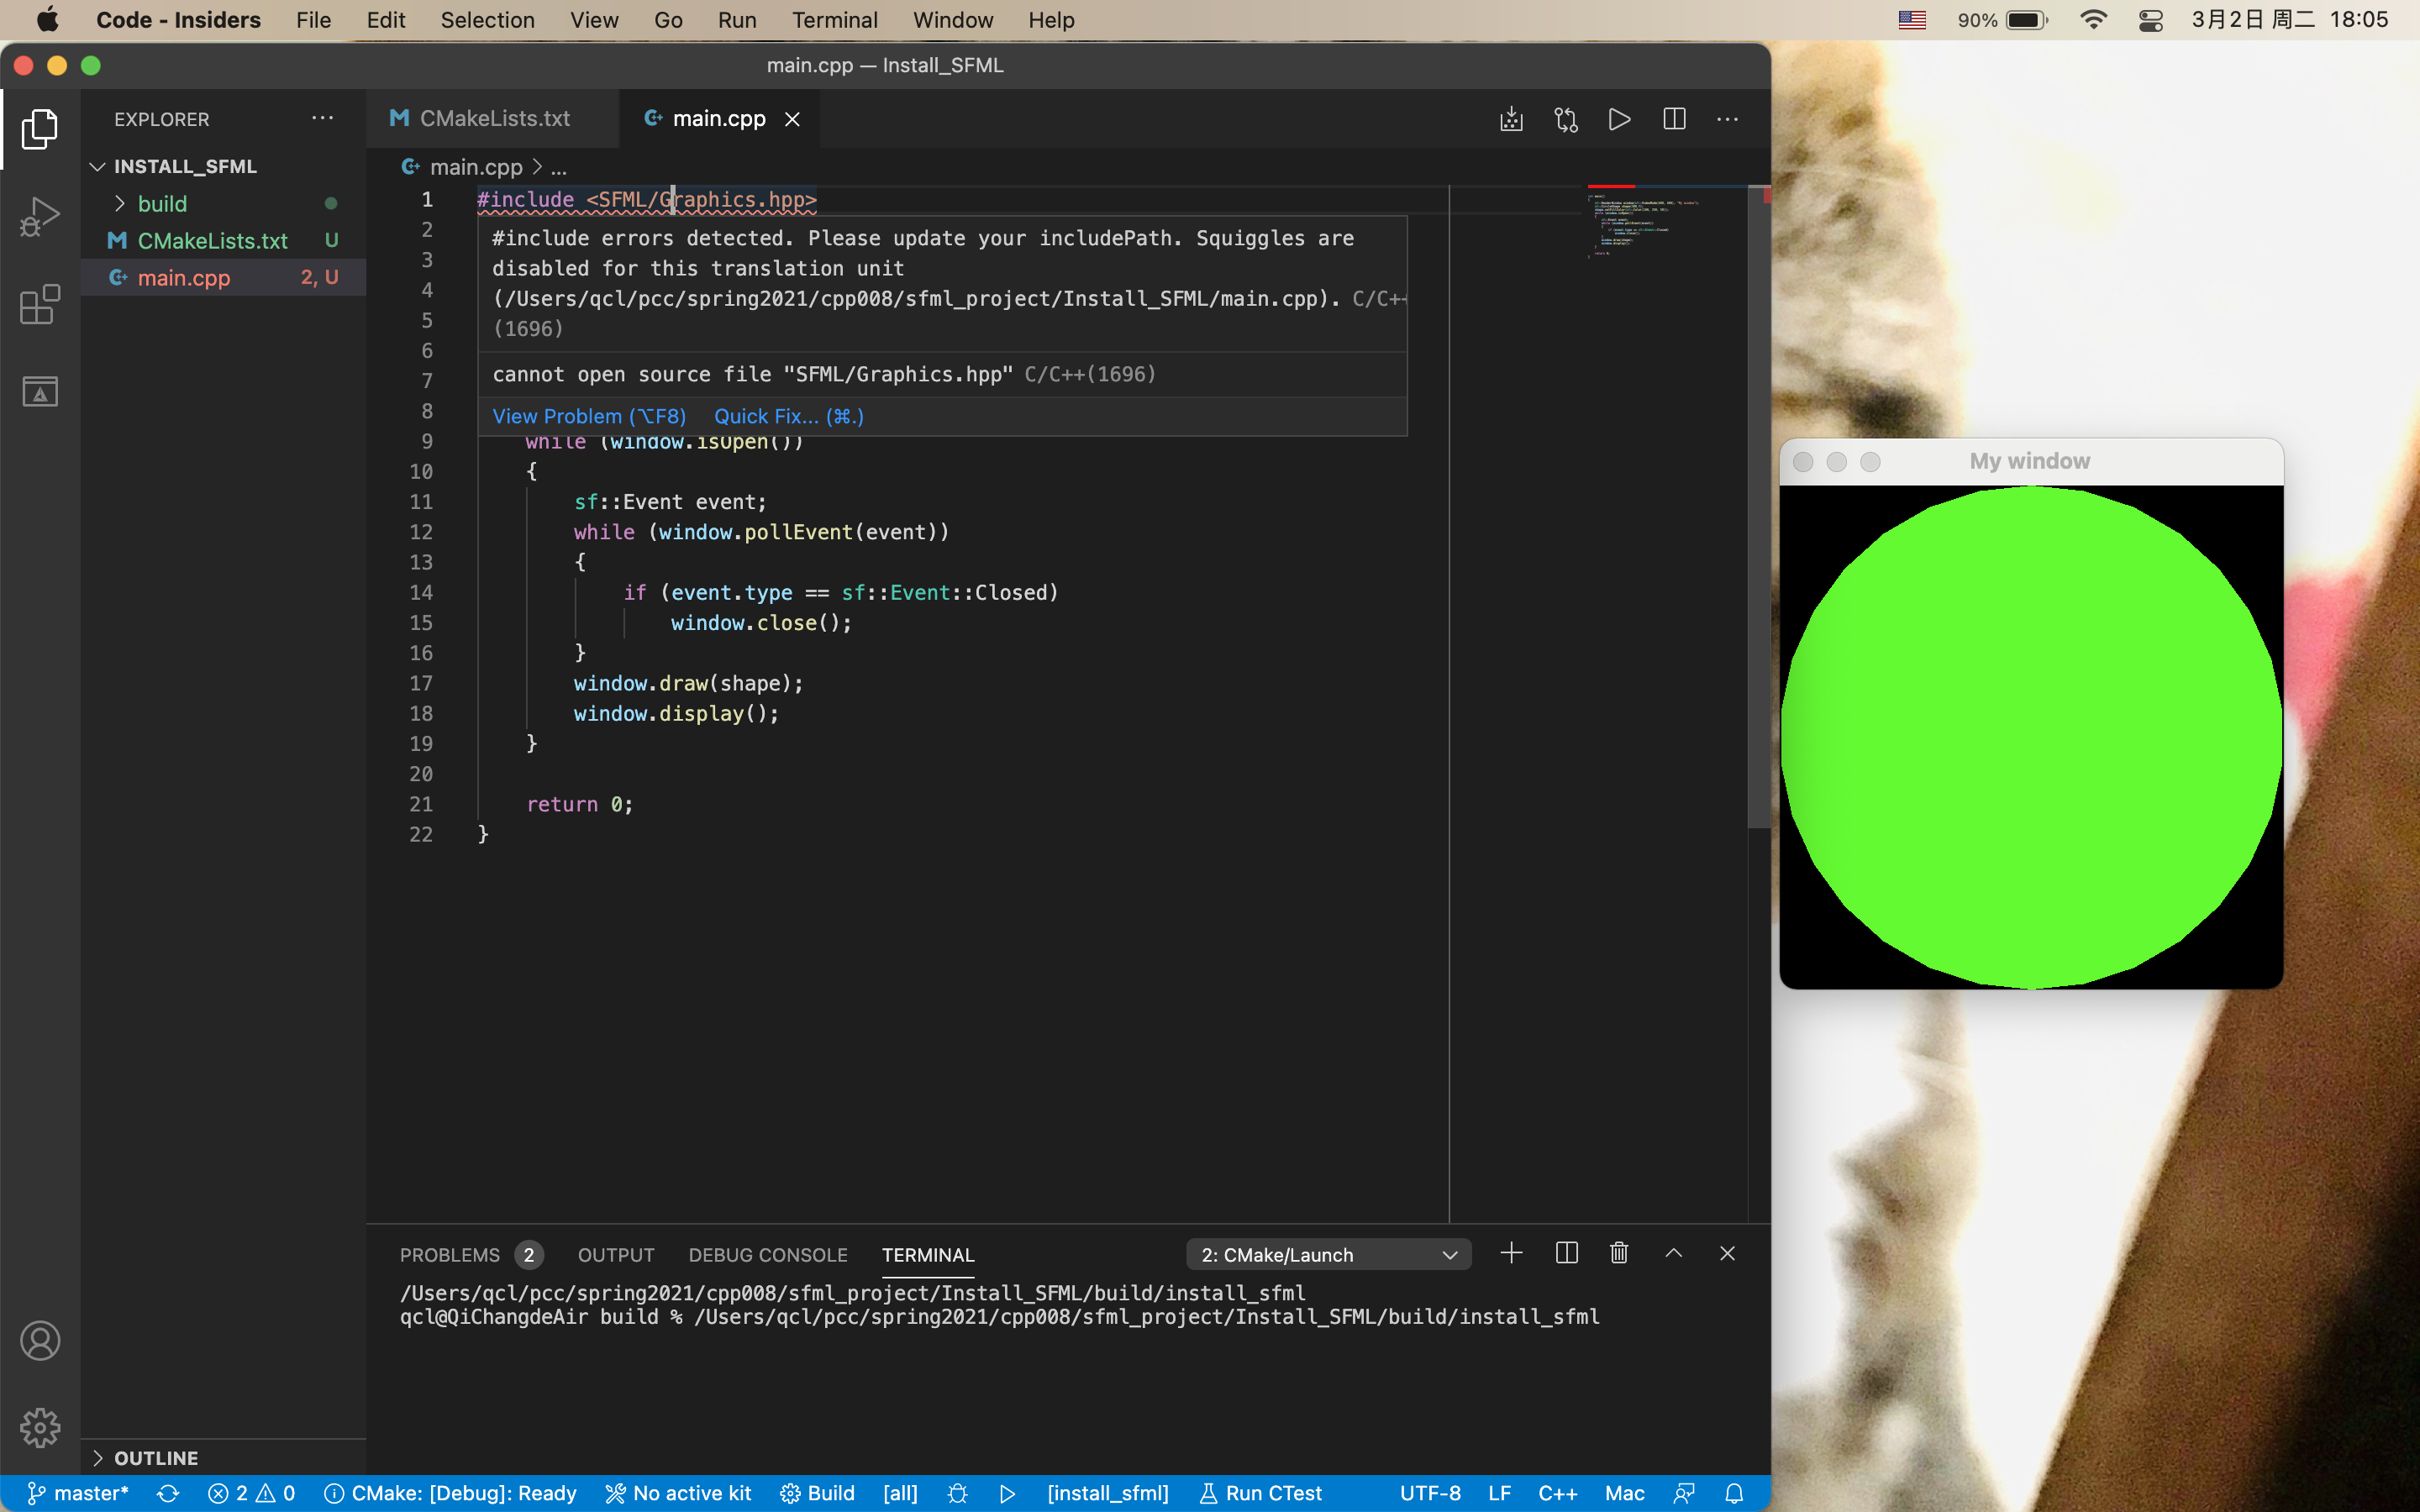2420x1512 pixels.
Task: Launch target via status bar play icon
Action: [1007, 1493]
